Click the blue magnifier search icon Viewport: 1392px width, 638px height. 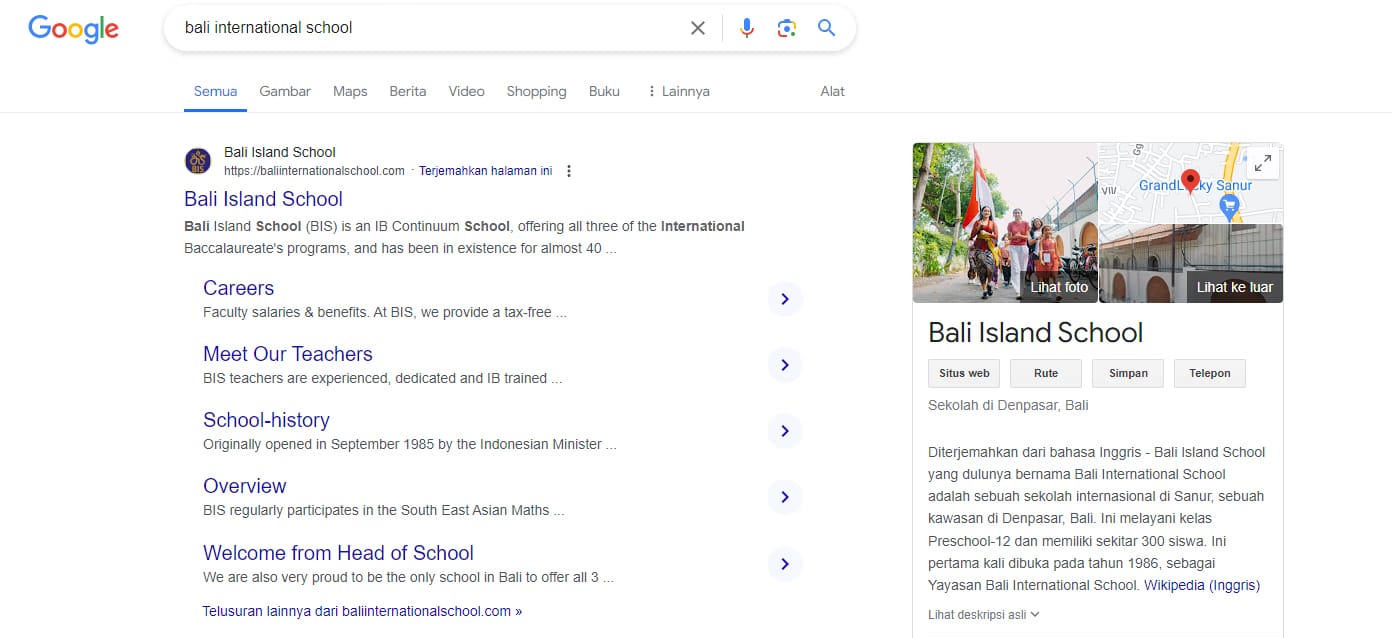[x=826, y=28]
